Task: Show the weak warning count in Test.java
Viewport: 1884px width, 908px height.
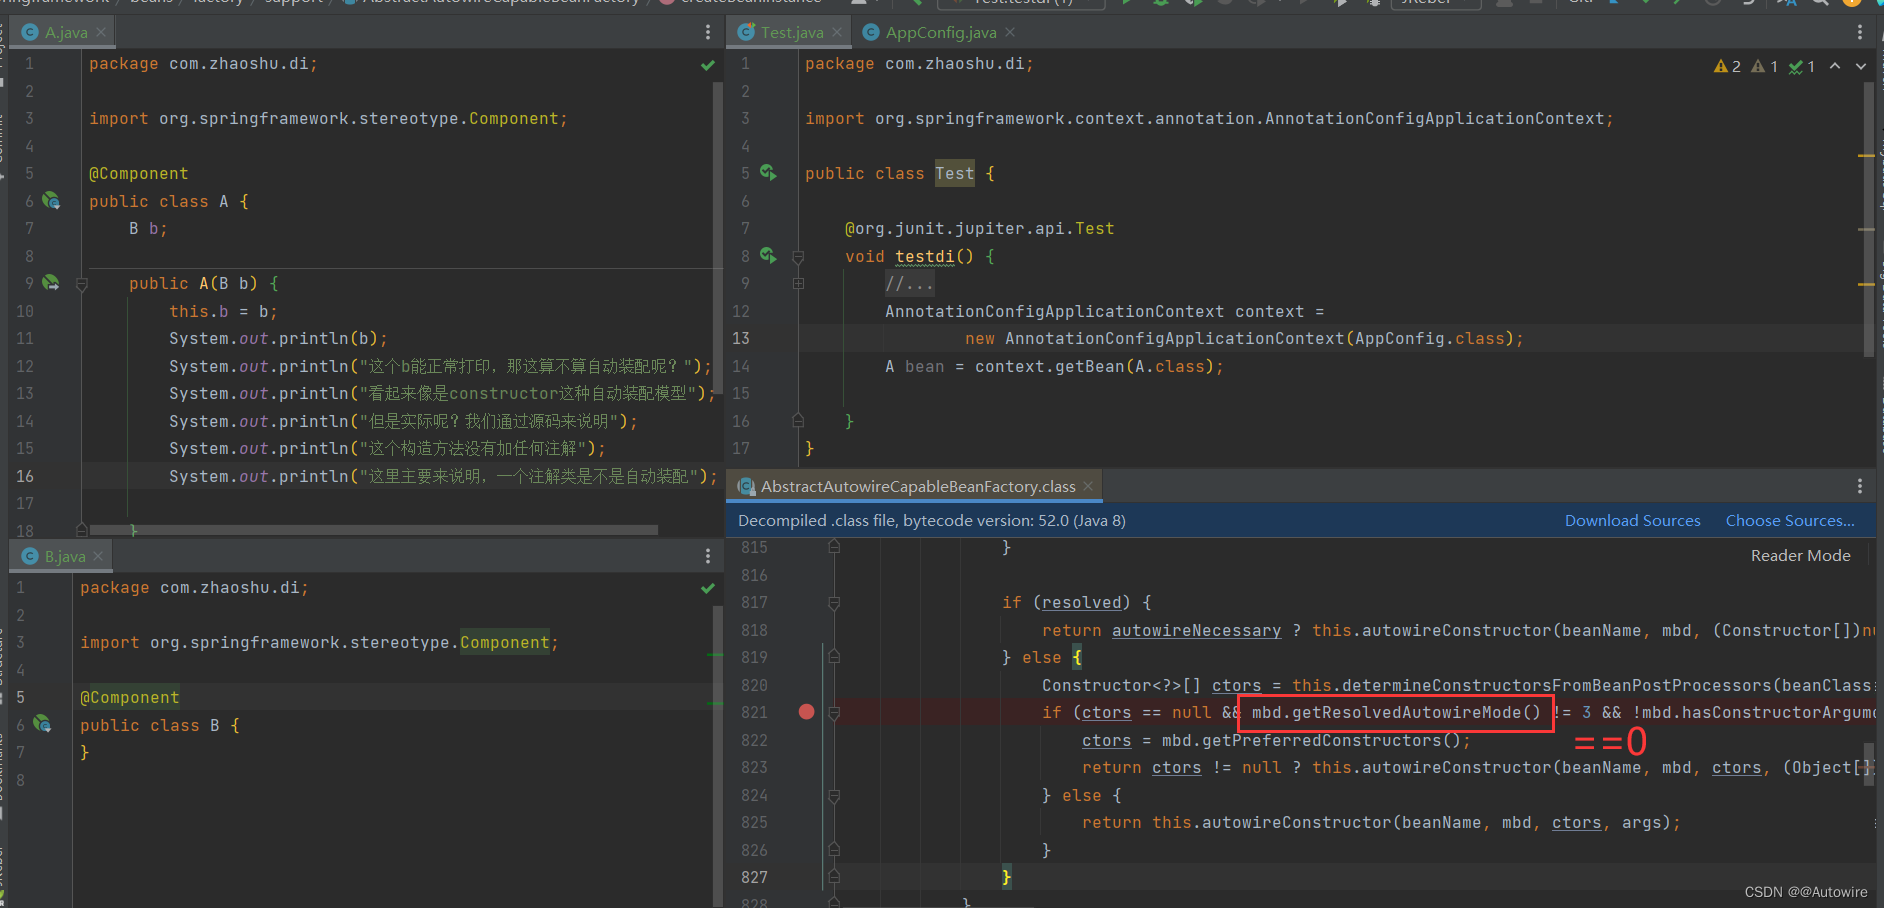Action: click(x=1765, y=66)
